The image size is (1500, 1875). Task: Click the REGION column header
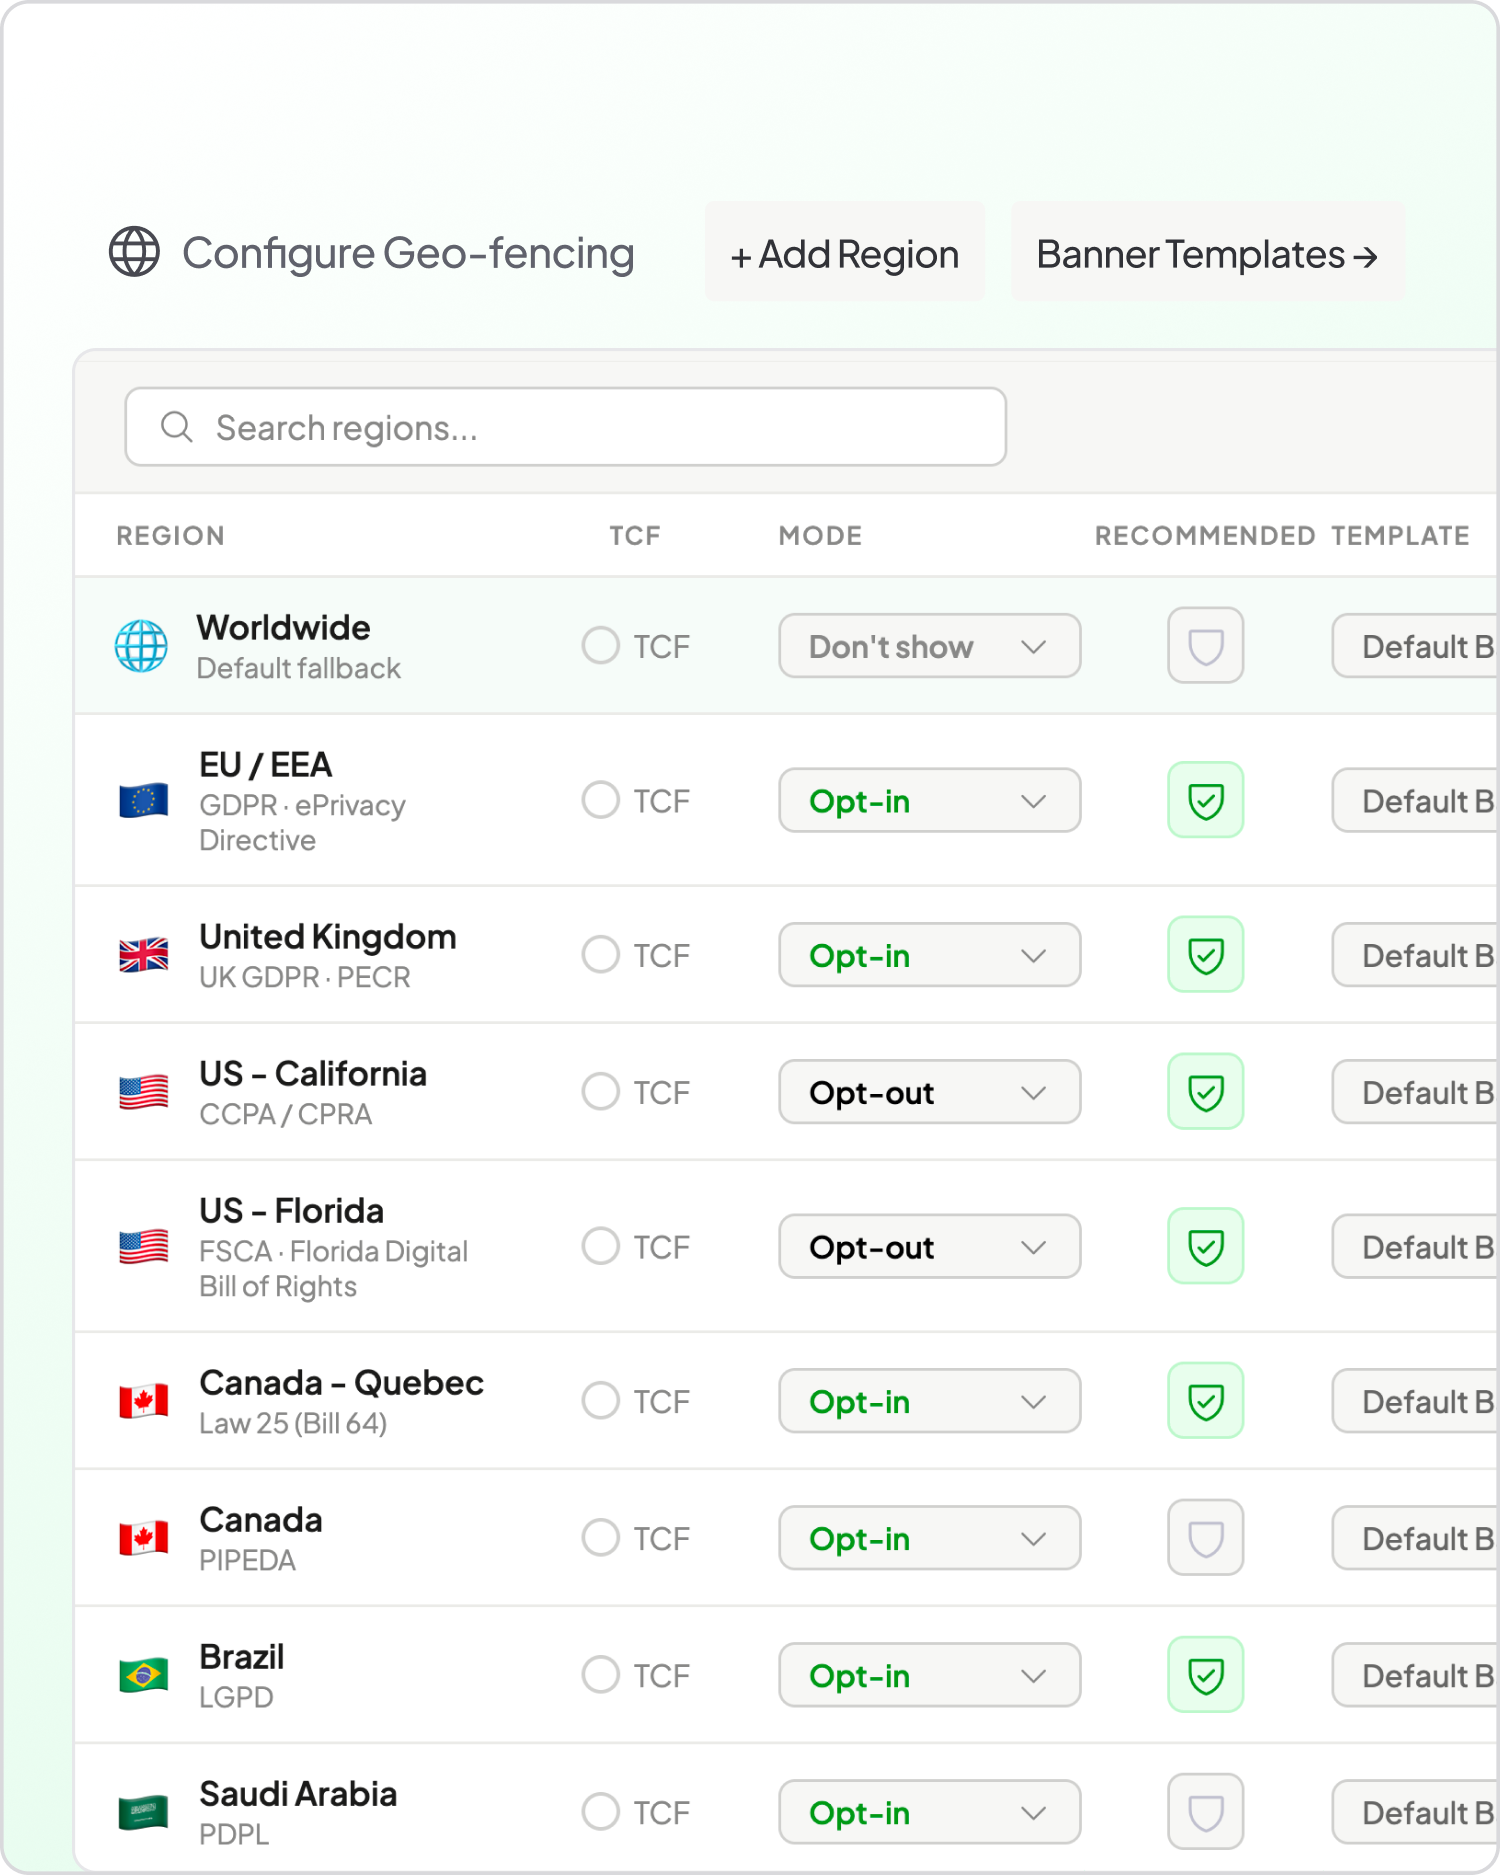click(170, 536)
